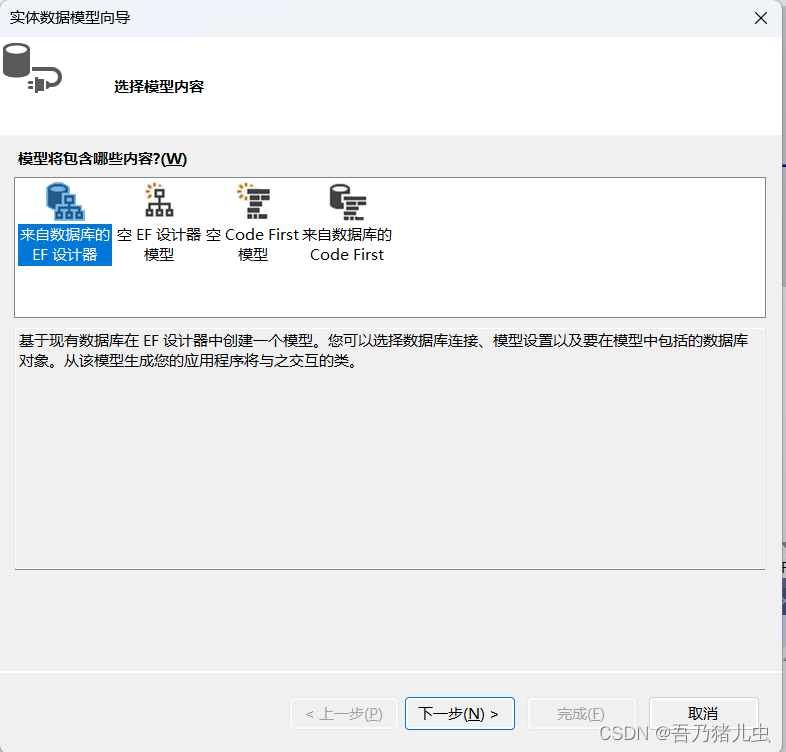Viewport: 786px width, 752px height.
Task: Click the 下一步(N) > button
Action: [x=460, y=713]
